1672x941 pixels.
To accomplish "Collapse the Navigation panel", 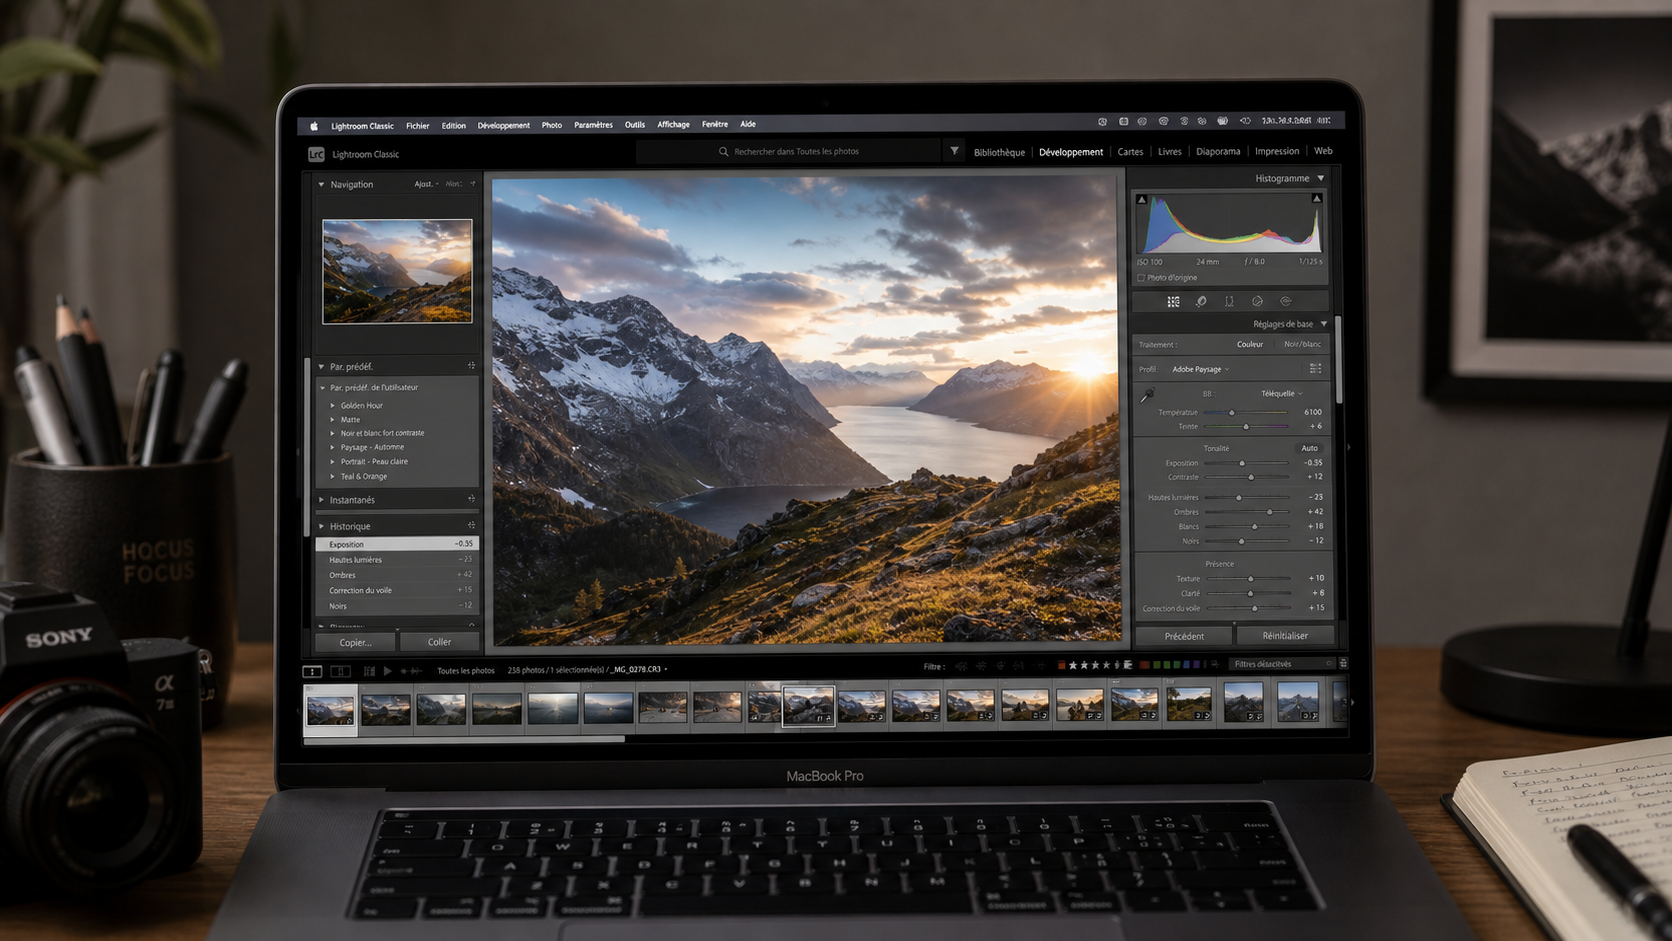I will tap(321, 184).
